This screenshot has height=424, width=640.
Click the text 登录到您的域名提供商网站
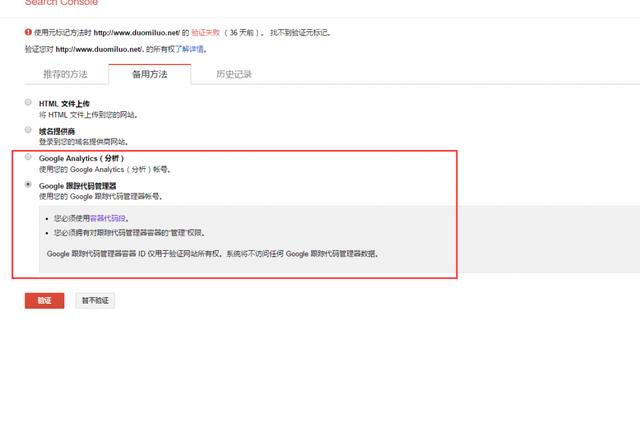84,142
